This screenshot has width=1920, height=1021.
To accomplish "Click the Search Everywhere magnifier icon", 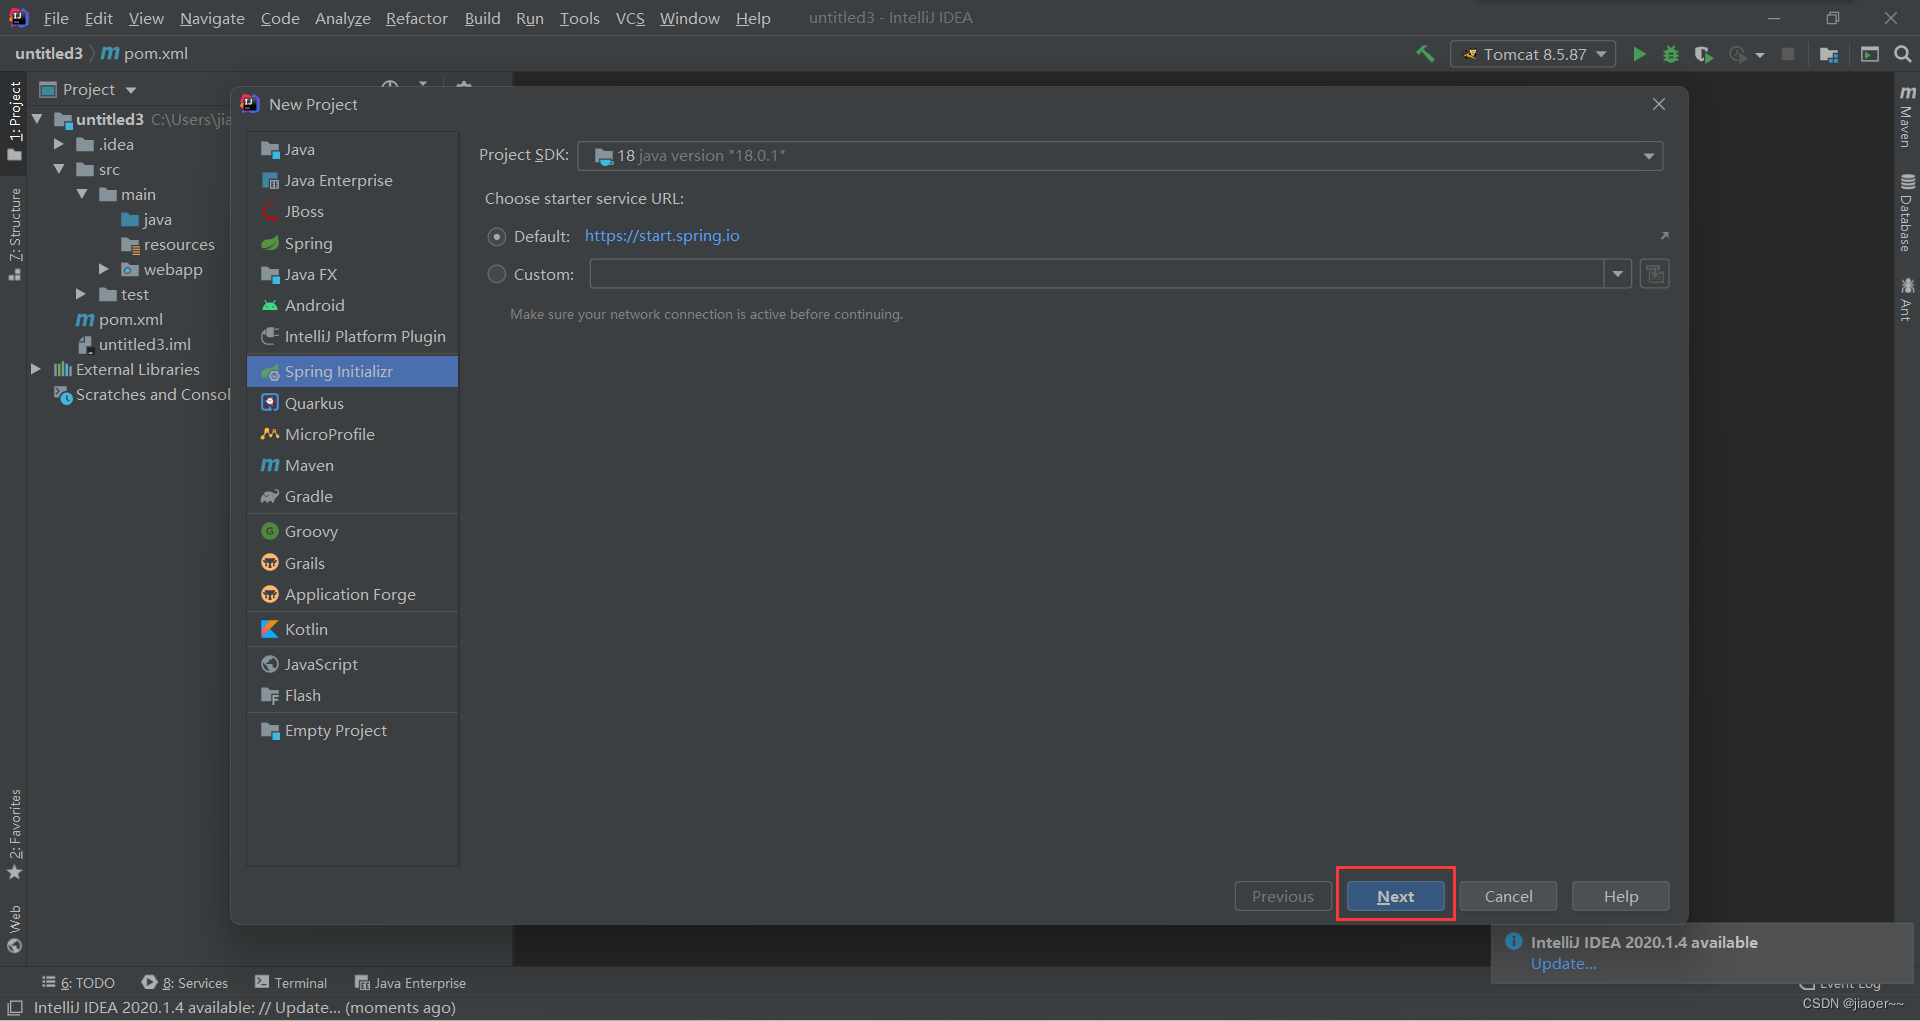I will point(1903,54).
